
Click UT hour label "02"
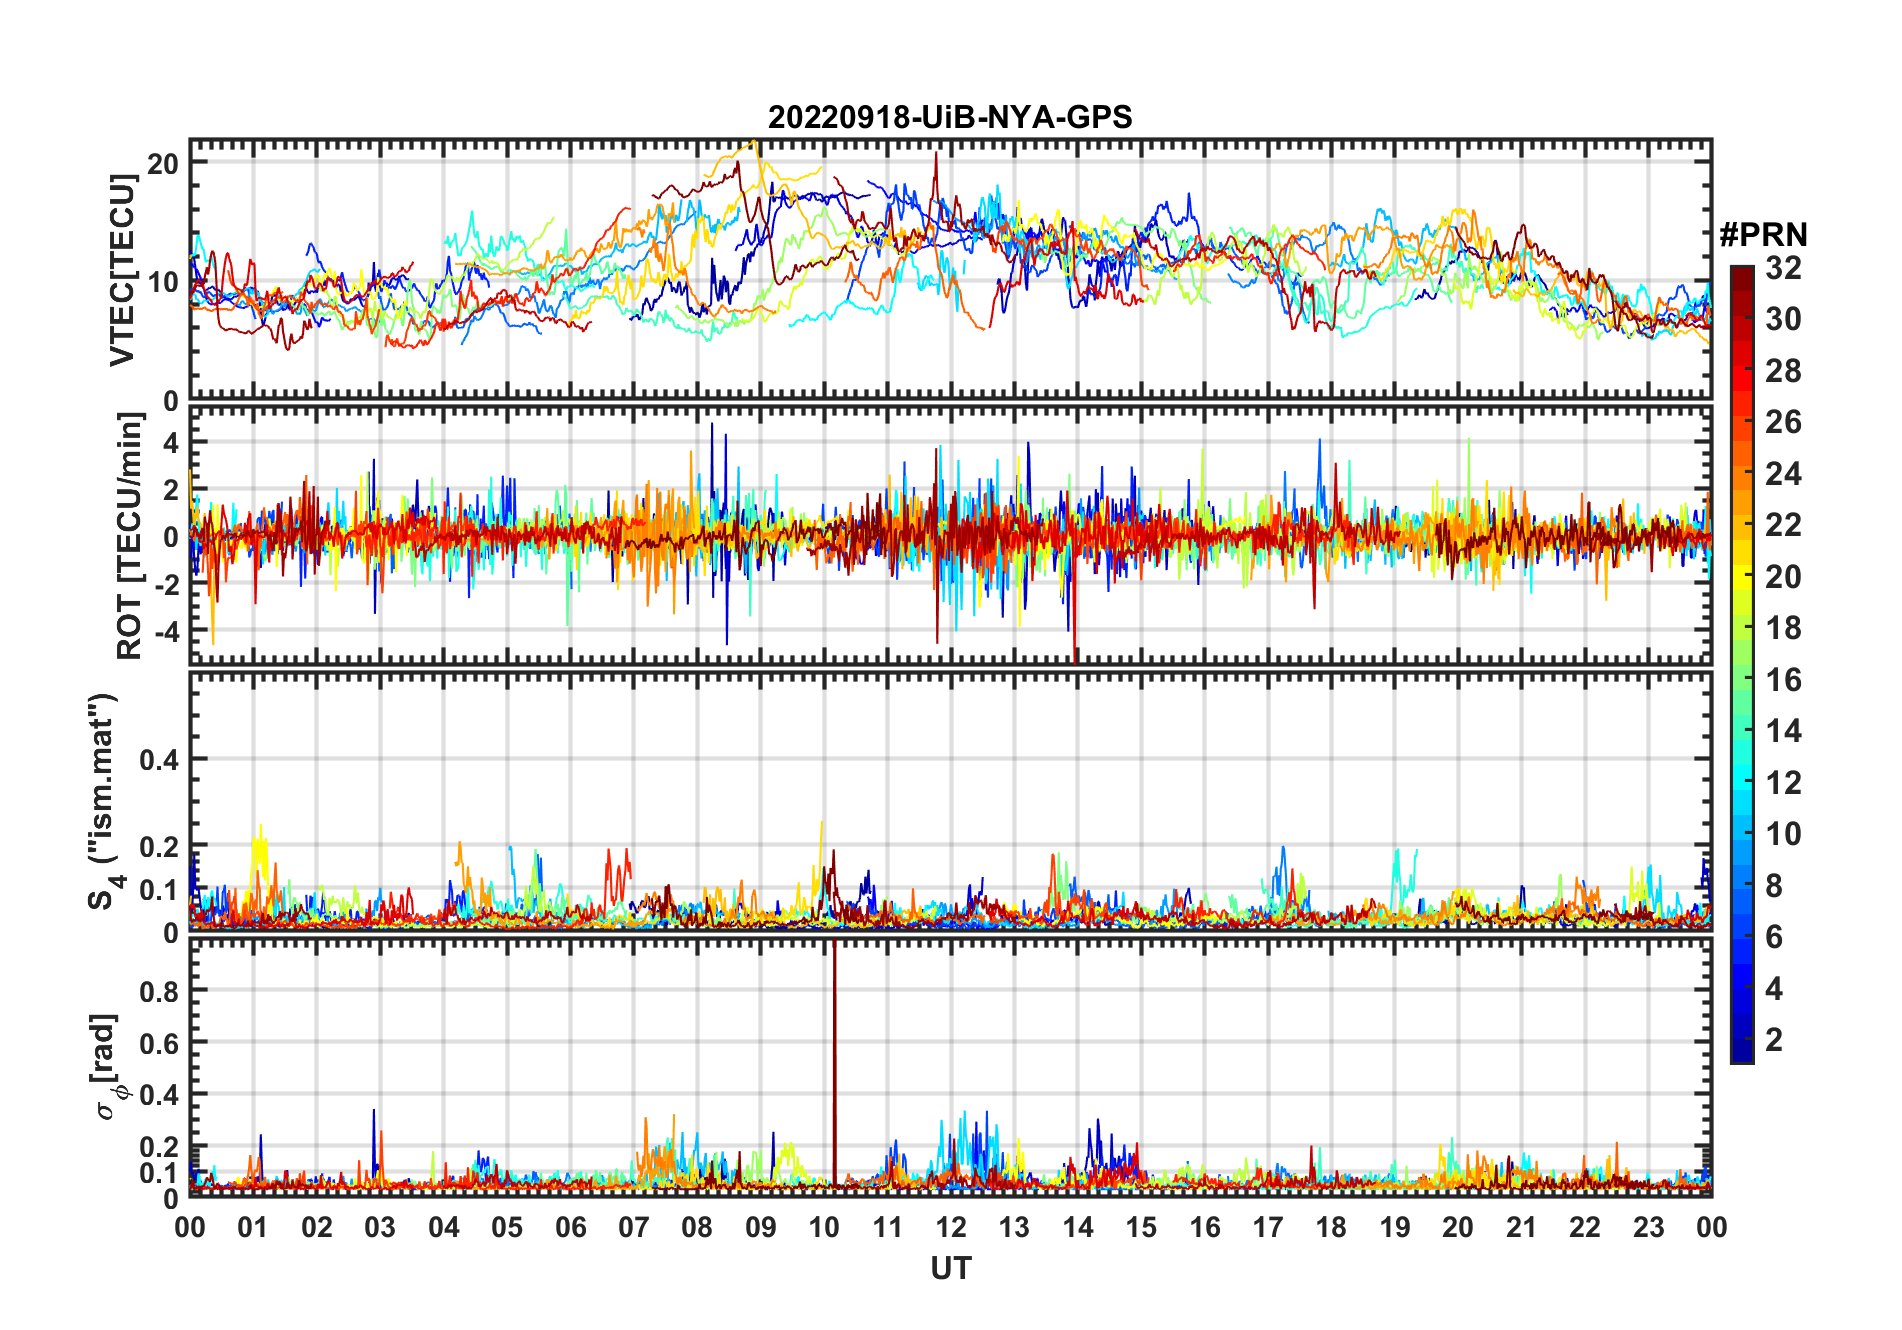point(317,1228)
